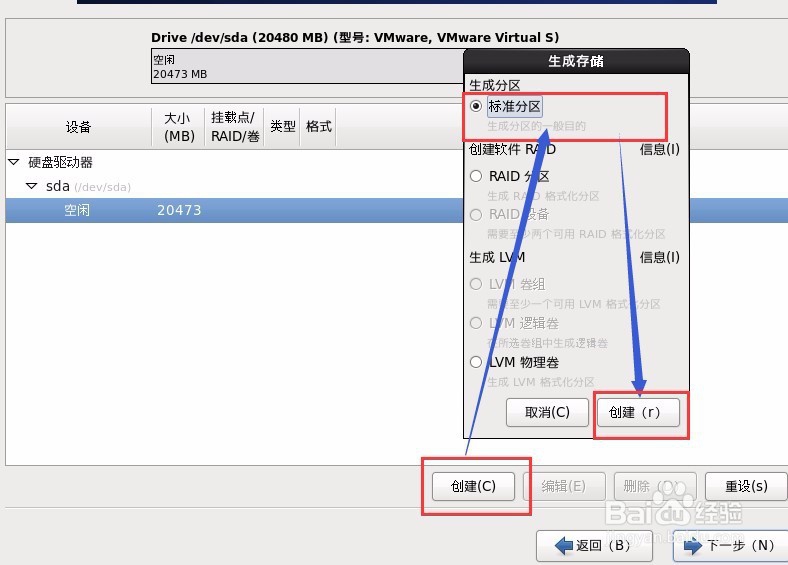Go back with 返回 (B) button
The width and height of the screenshot is (788, 565).
[x=595, y=545]
